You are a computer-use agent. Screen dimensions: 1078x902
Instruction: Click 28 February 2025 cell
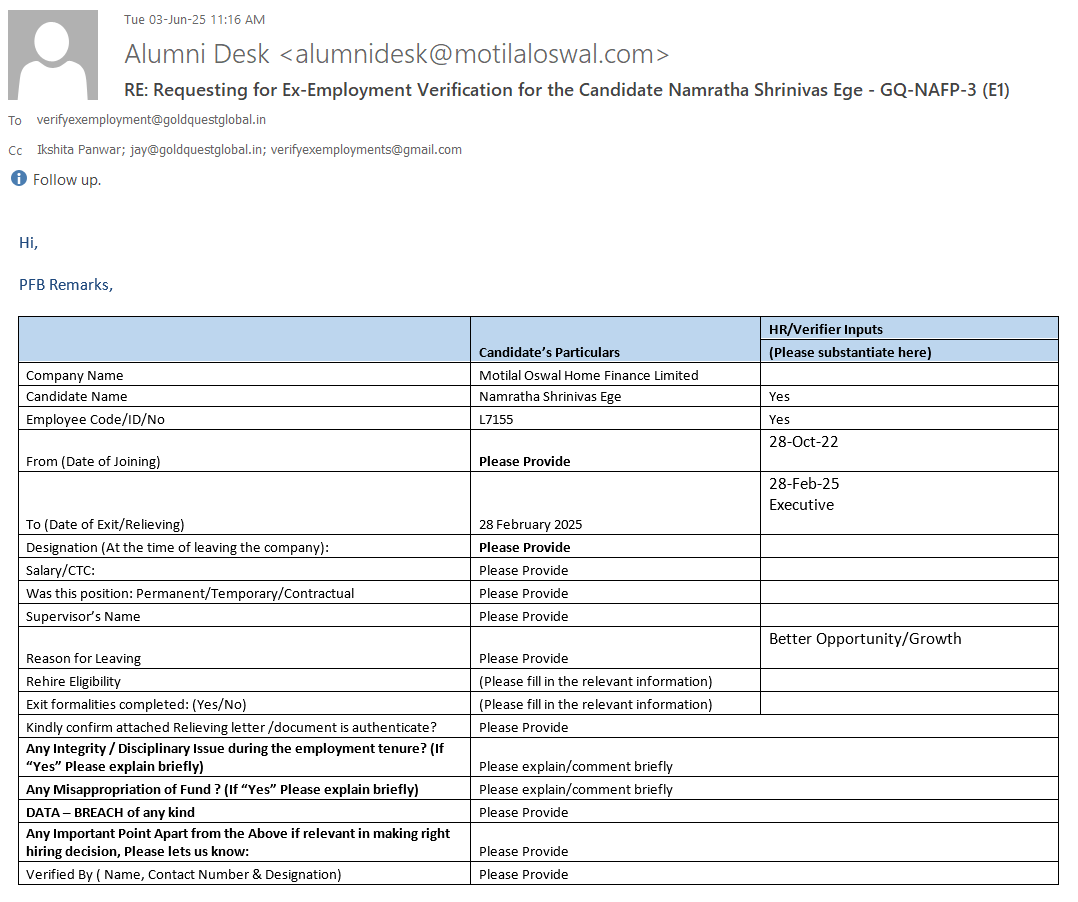[x=530, y=525]
